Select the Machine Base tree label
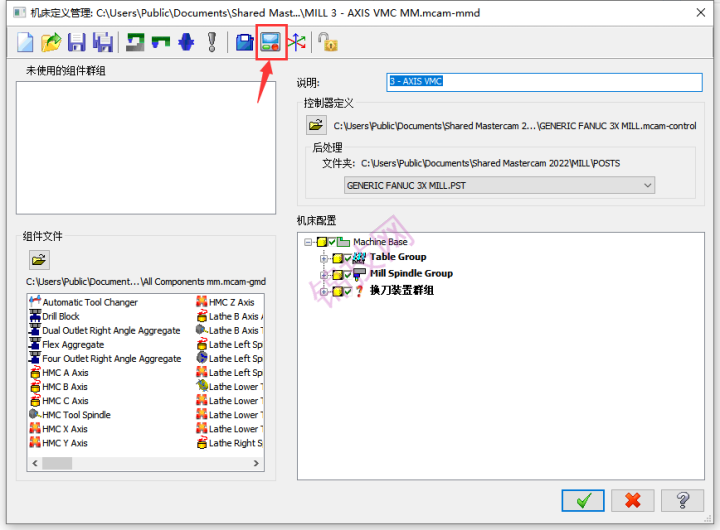 380,242
